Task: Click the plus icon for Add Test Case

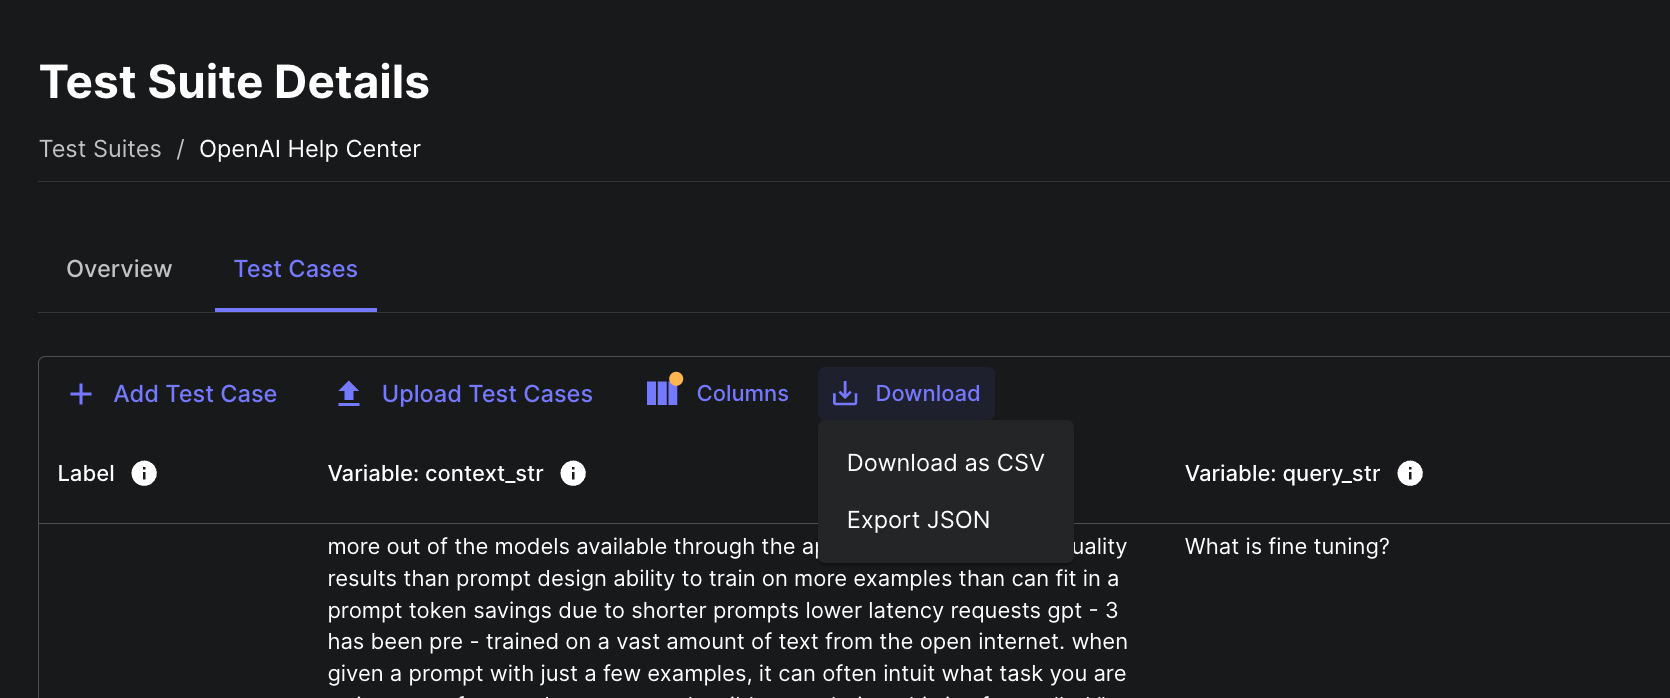Action: click(x=81, y=394)
